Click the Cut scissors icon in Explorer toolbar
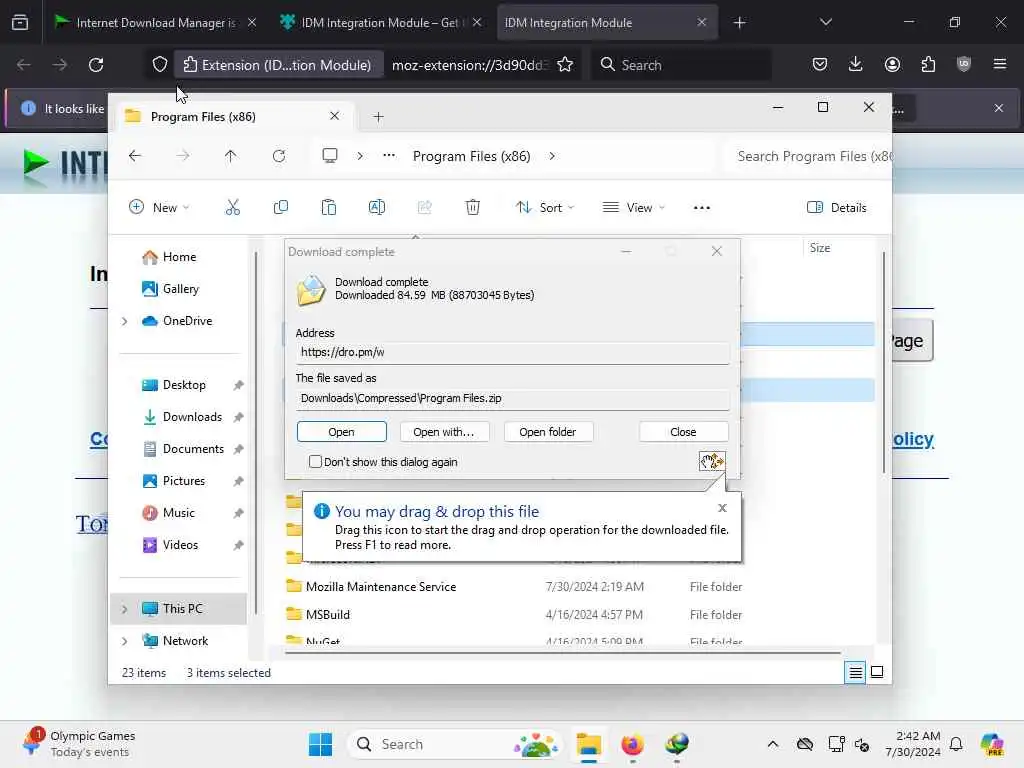Image resolution: width=1024 pixels, height=768 pixels. tap(232, 208)
